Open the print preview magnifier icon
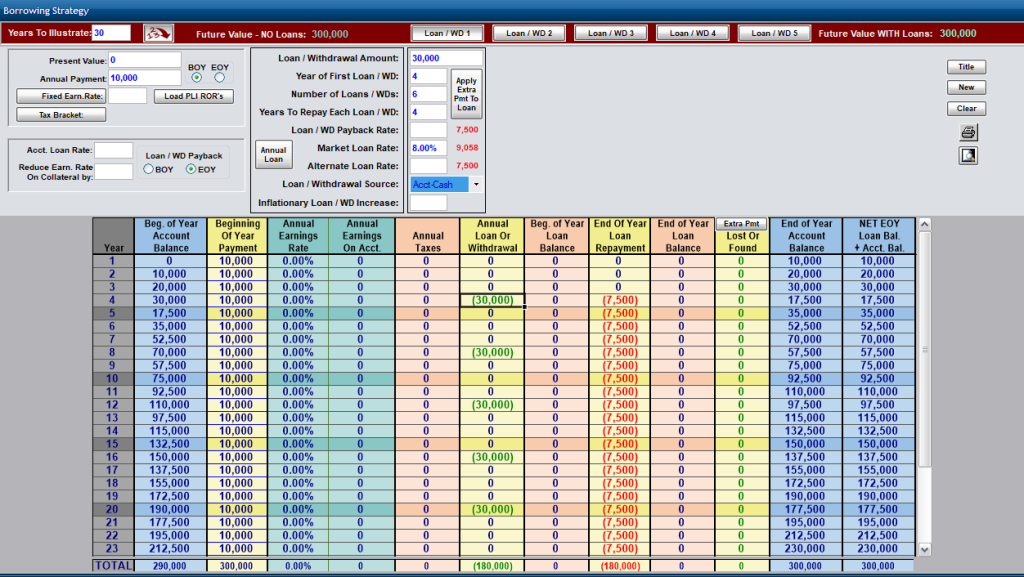1024x577 pixels. tap(968, 155)
